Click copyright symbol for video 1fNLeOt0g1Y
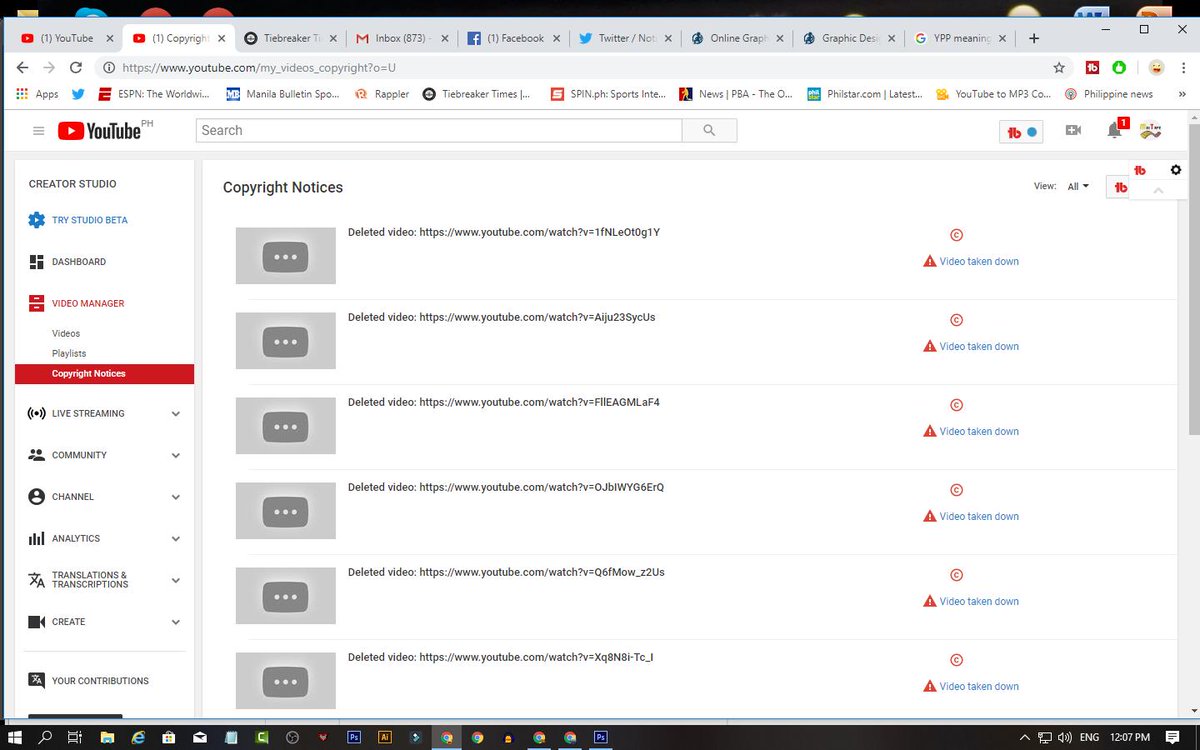1200x750 pixels. 956,236
